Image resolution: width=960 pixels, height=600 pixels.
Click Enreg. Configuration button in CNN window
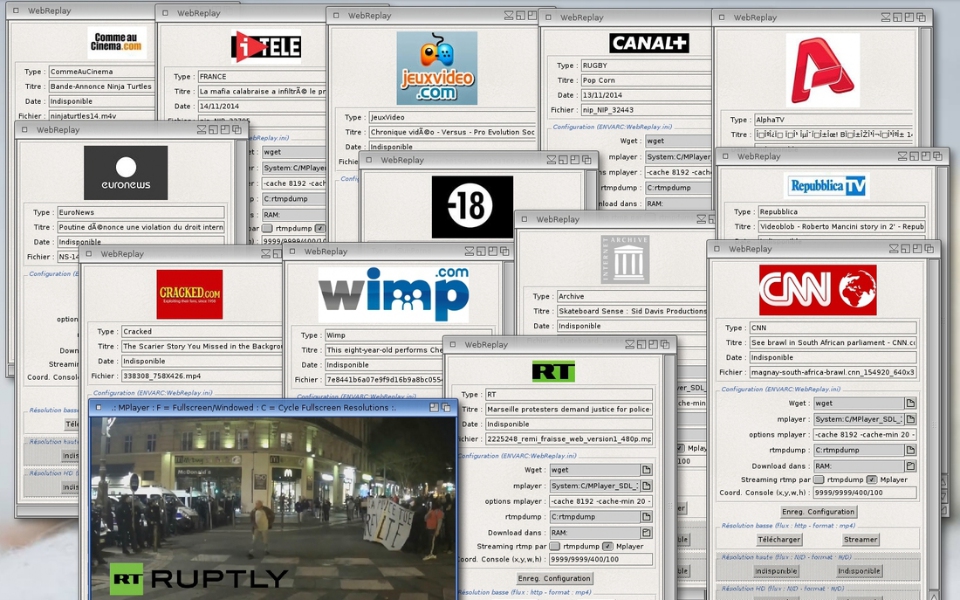tap(819, 512)
